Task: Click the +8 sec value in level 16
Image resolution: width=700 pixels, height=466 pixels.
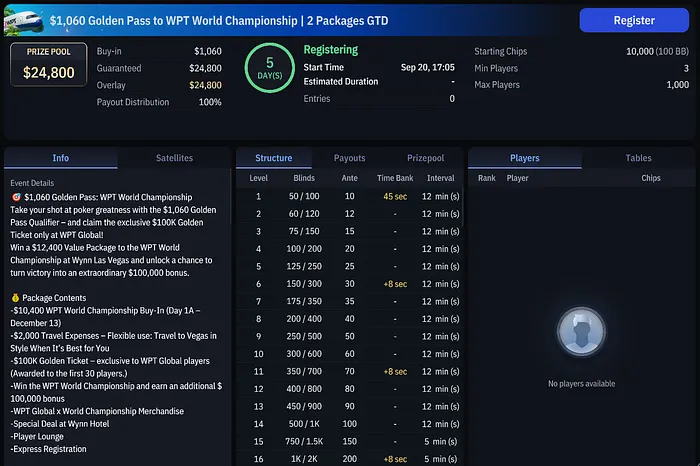Action: pos(395,459)
